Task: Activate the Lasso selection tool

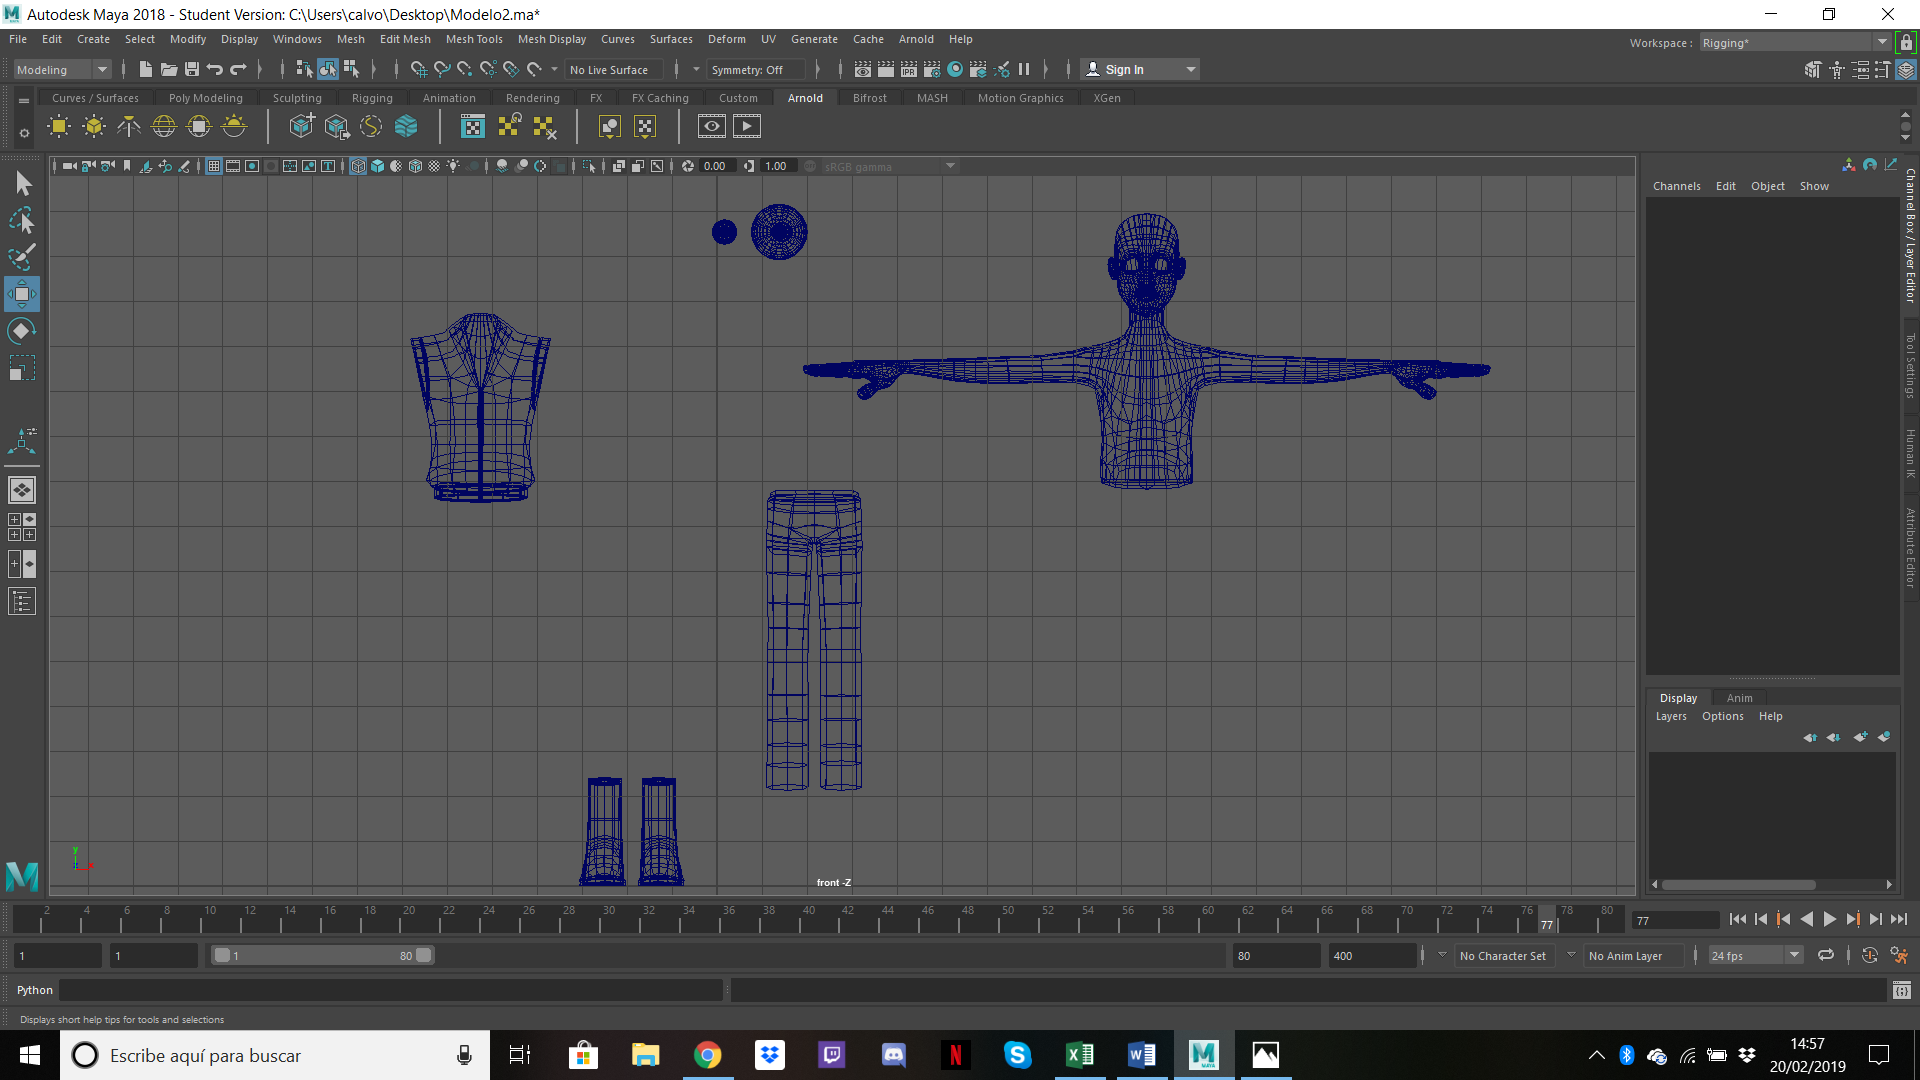Action: point(22,220)
